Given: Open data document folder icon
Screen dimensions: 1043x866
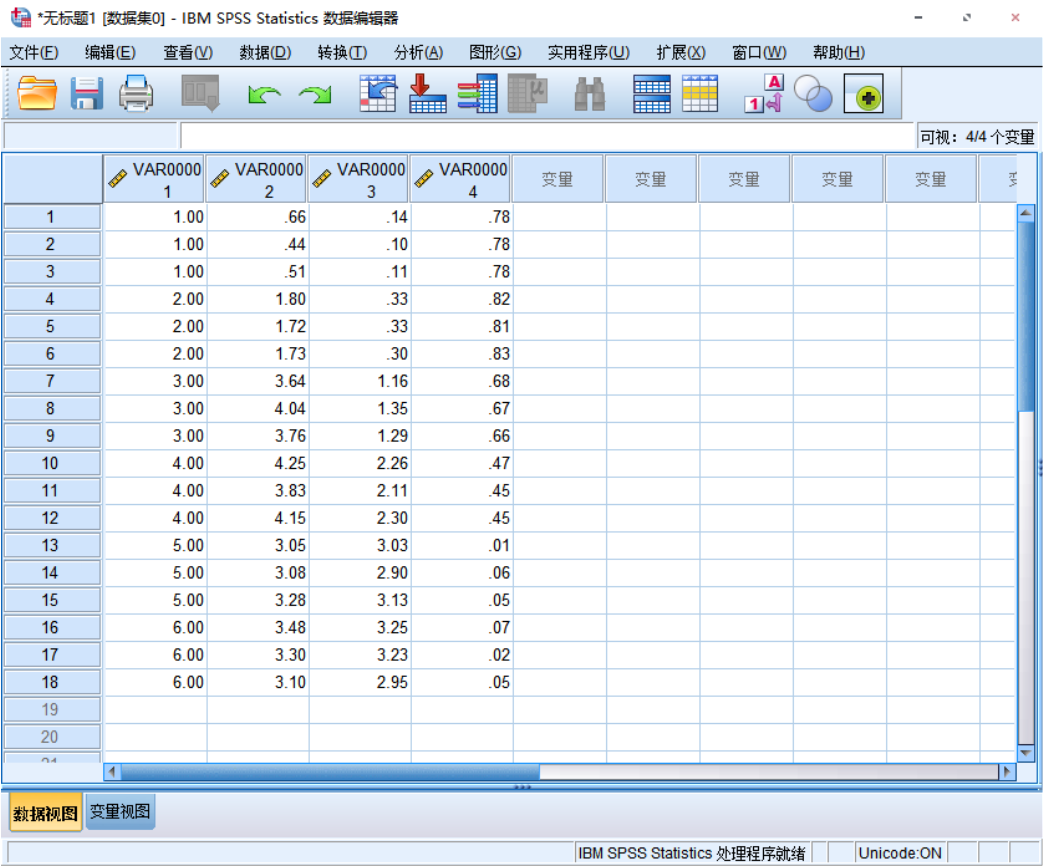Looking at the screenshot, I should [37, 93].
